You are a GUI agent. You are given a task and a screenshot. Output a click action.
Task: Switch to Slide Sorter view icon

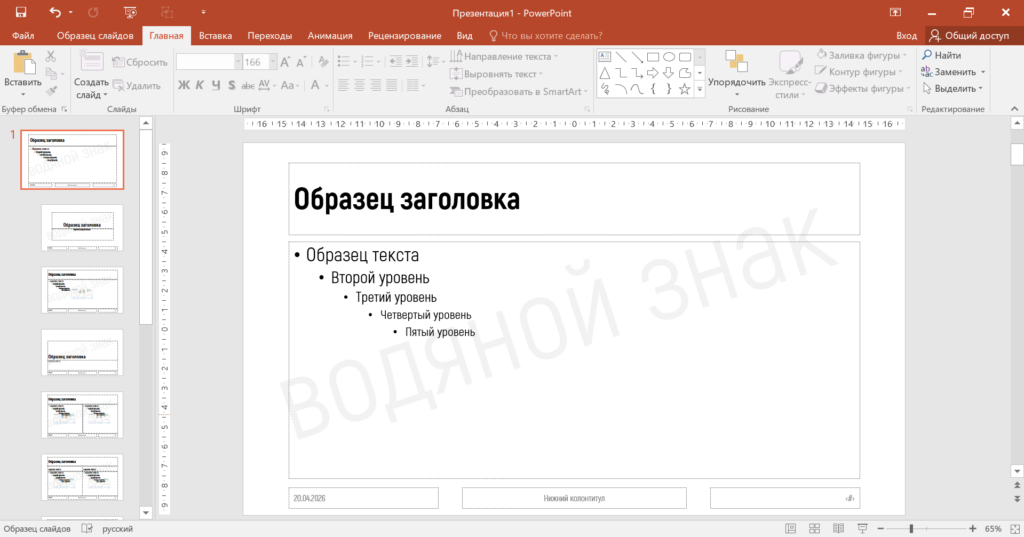tap(814, 529)
